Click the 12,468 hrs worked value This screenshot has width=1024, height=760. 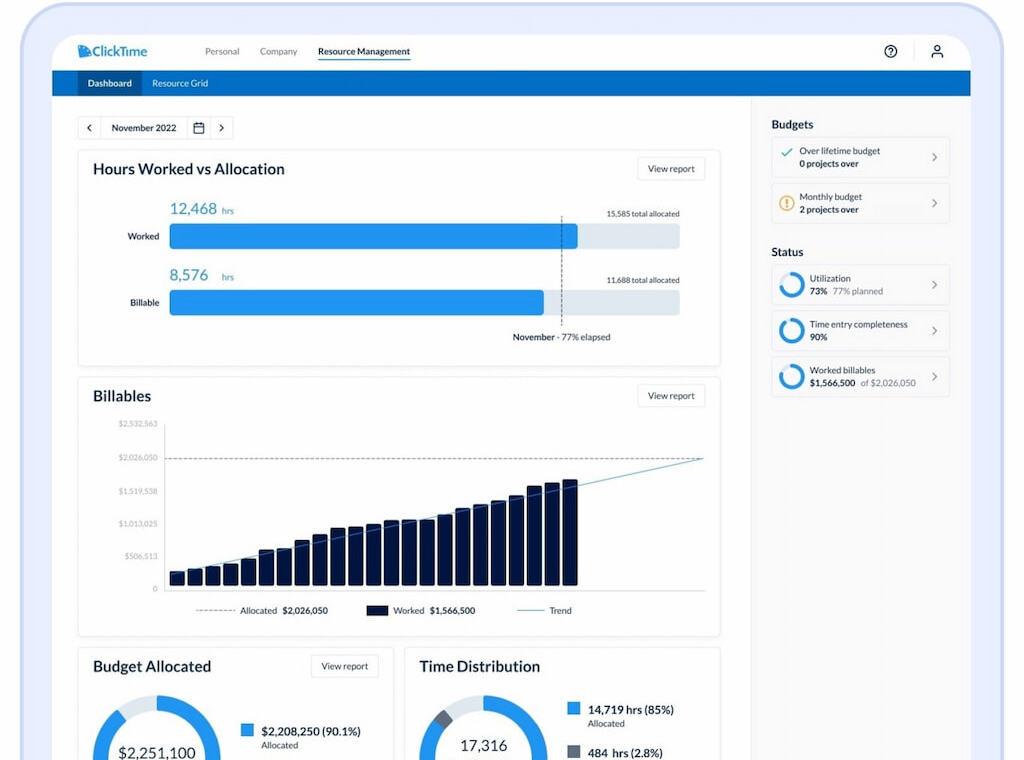pos(202,209)
